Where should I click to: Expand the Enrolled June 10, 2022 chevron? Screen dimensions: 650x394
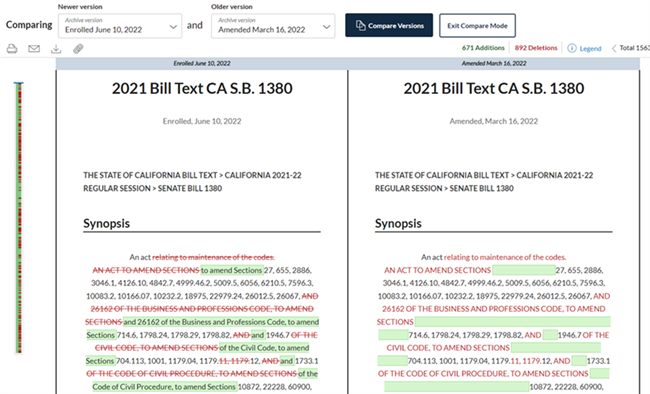173,27
